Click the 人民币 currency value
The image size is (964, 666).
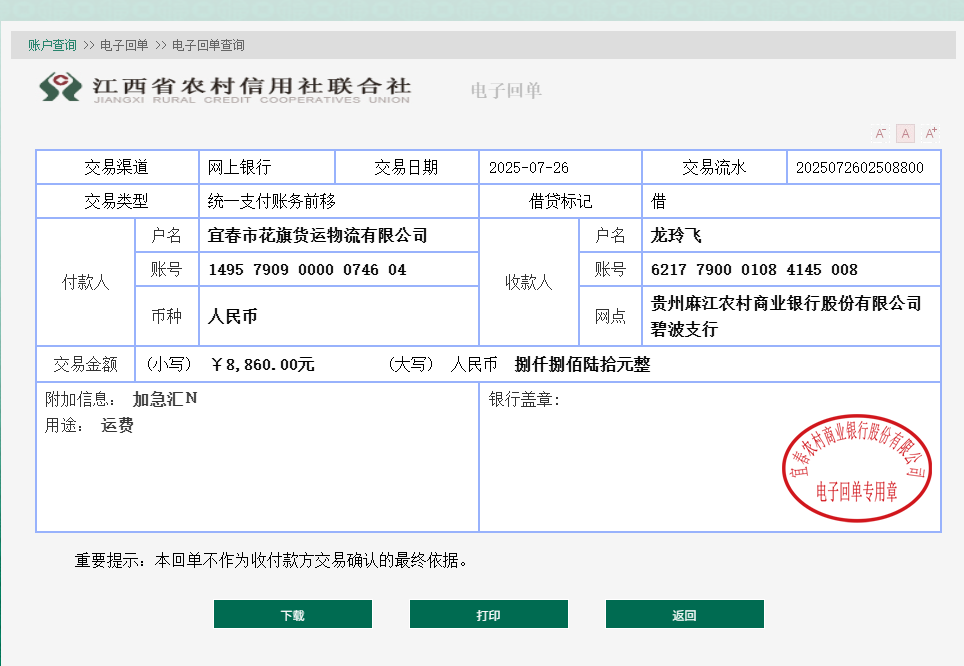(232, 316)
